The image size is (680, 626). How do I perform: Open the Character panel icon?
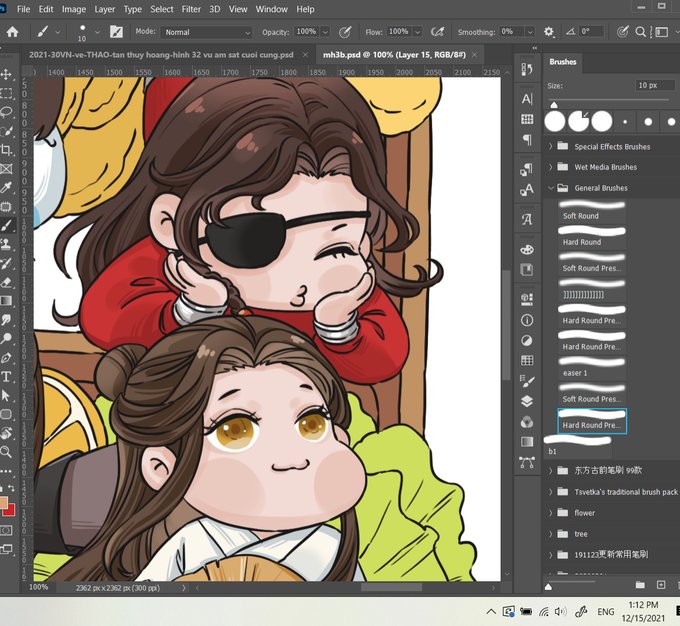tap(527, 99)
